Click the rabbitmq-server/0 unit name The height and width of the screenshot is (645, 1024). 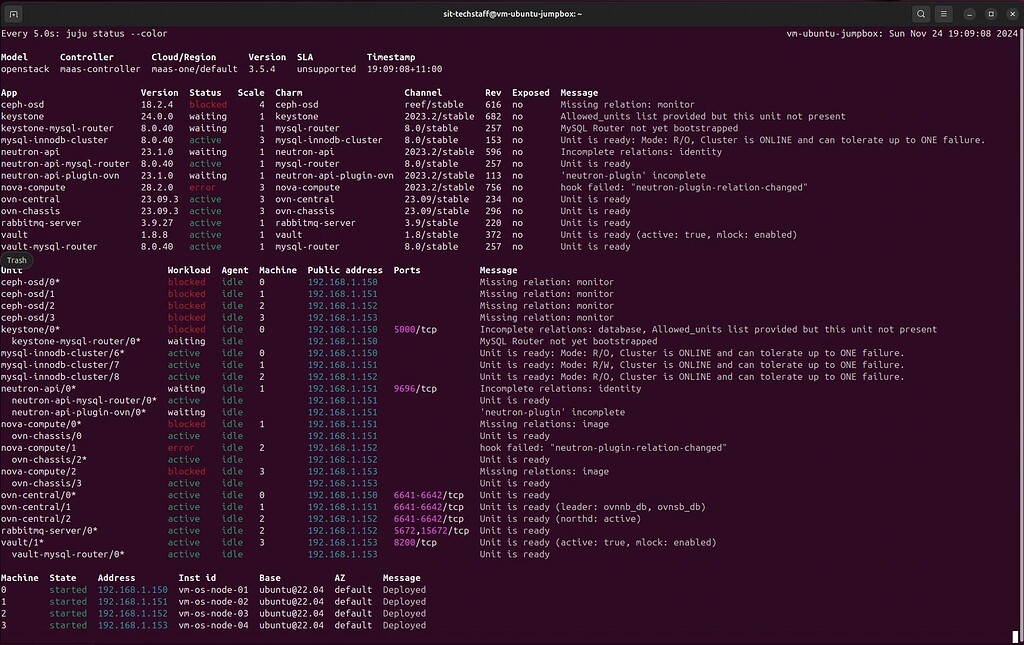(x=49, y=531)
